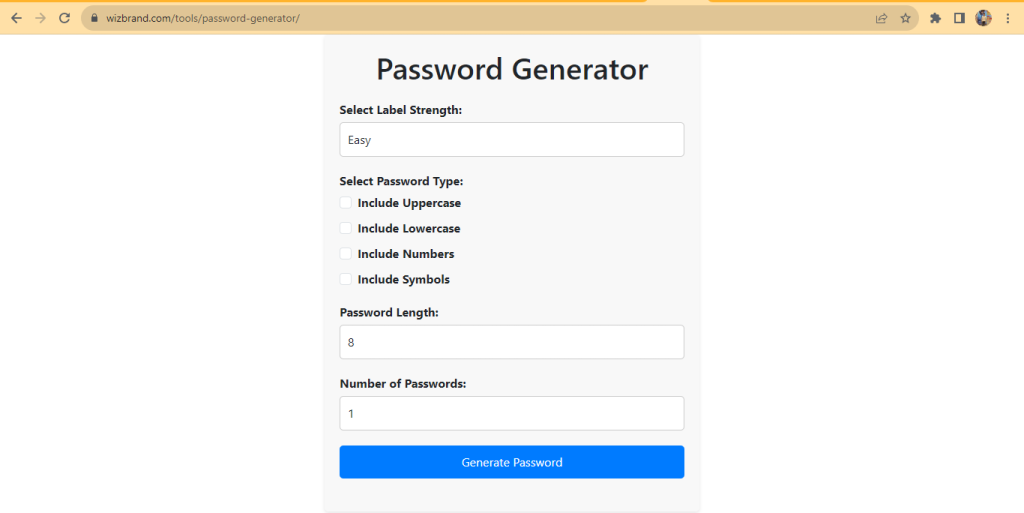Screen dimensions: 1024x513
Task: Open the browser side panel
Action: (x=959, y=18)
